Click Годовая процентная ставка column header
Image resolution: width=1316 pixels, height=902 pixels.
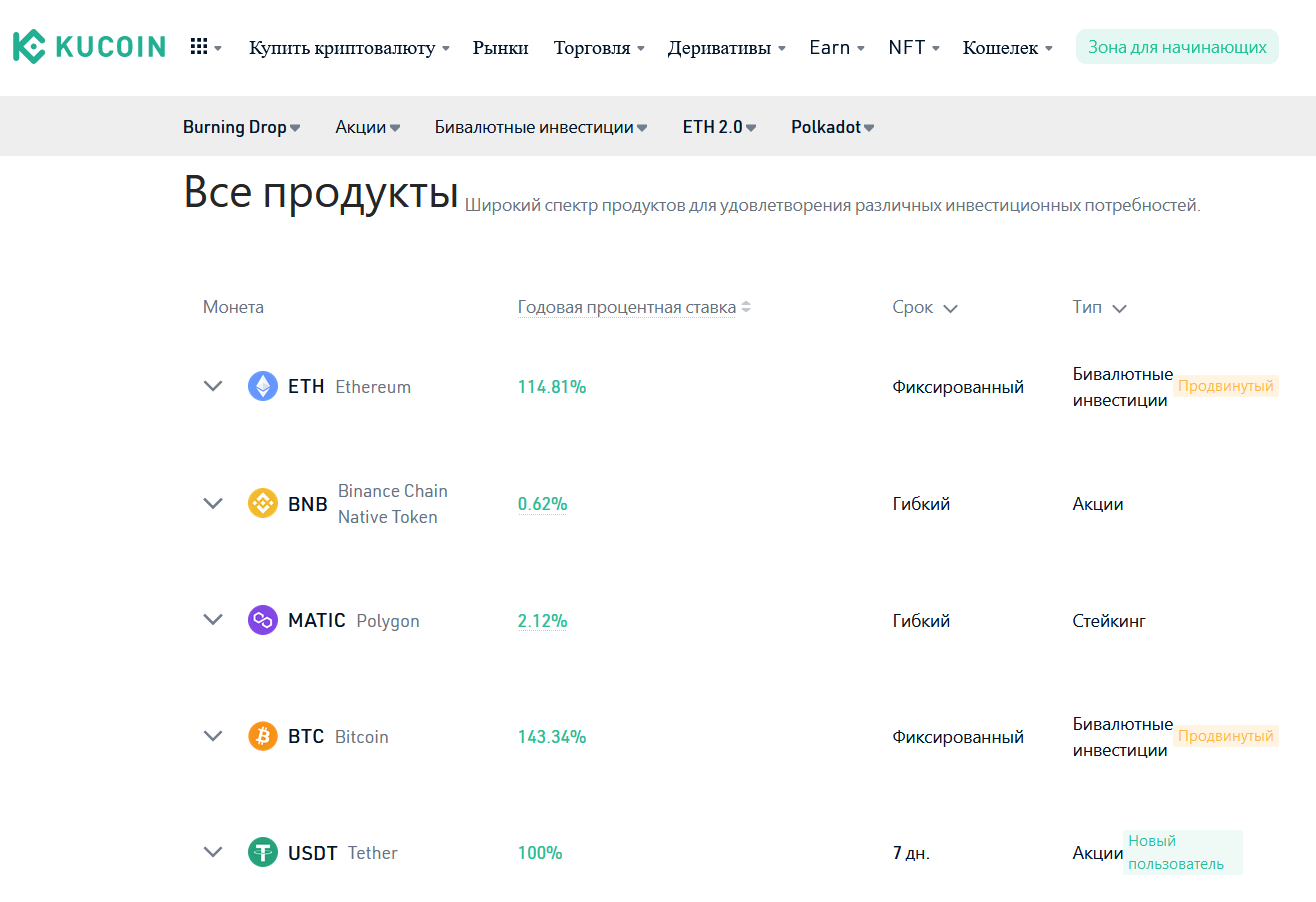(x=627, y=307)
